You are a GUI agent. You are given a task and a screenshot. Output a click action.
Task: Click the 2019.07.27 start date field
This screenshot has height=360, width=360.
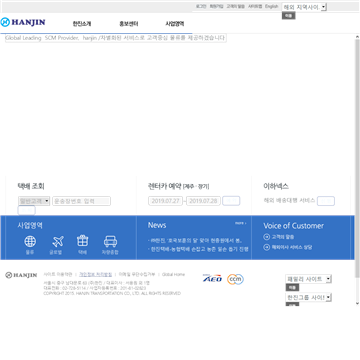click(165, 201)
